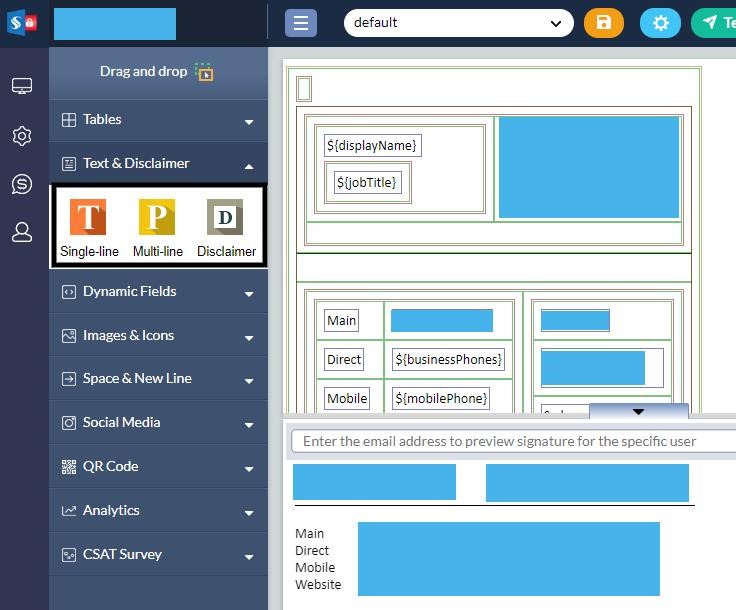Click the green send button

tap(715, 23)
